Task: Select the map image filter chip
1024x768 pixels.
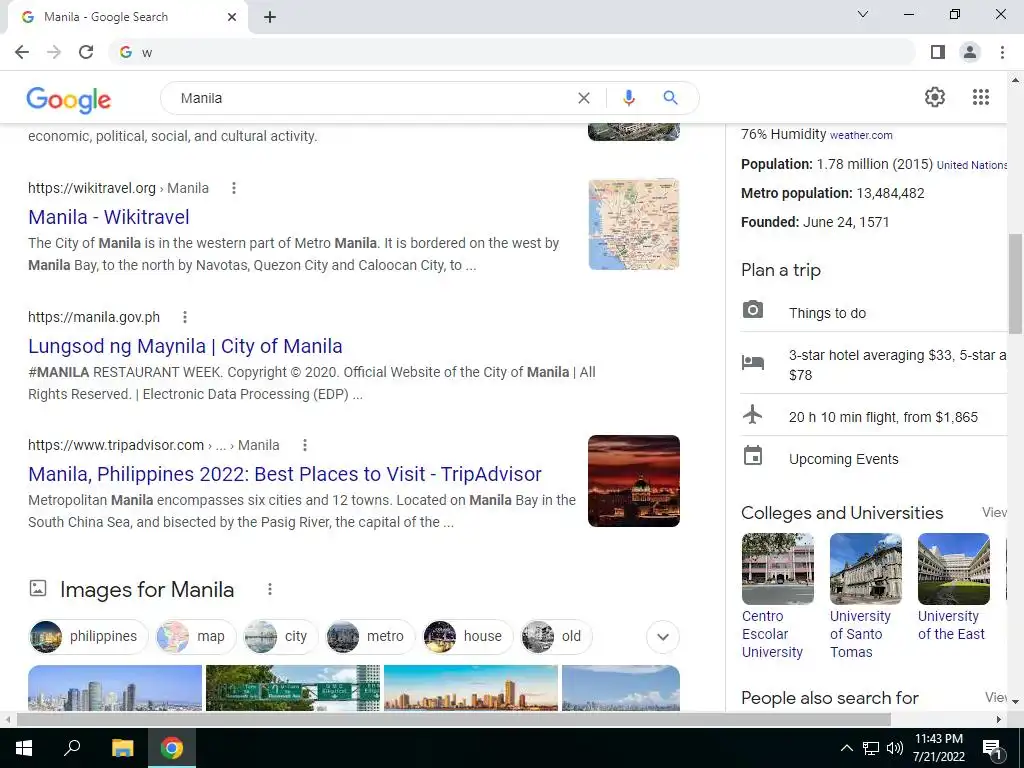Action: (x=196, y=637)
